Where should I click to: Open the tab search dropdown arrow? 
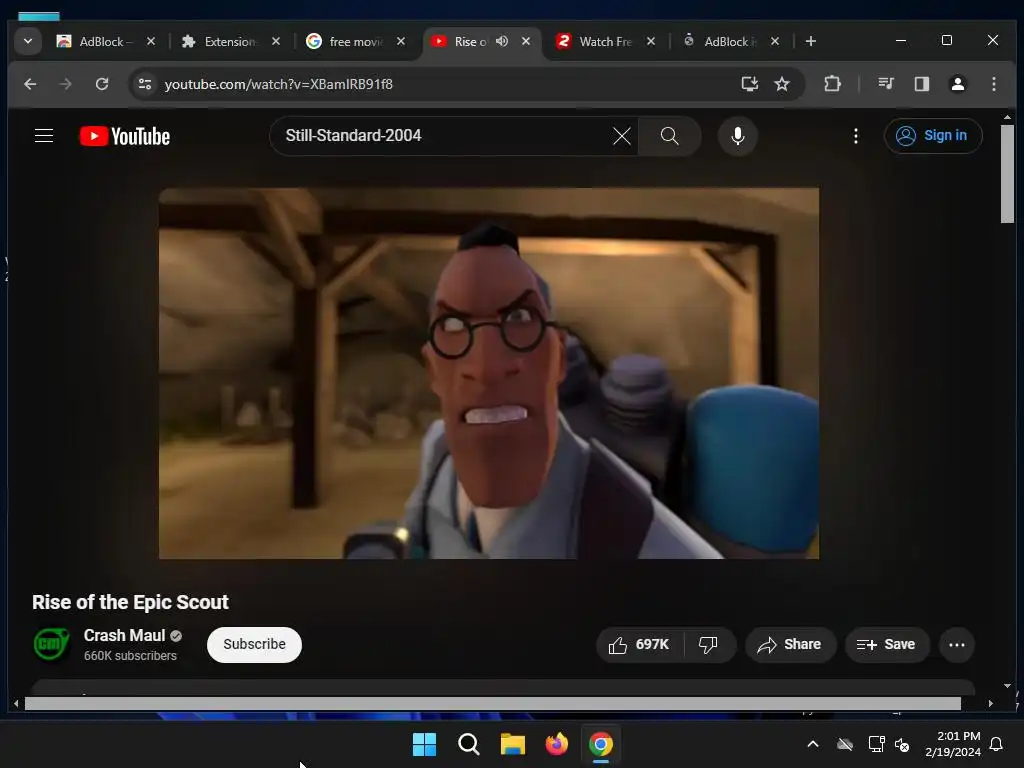[x=27, y=41]
